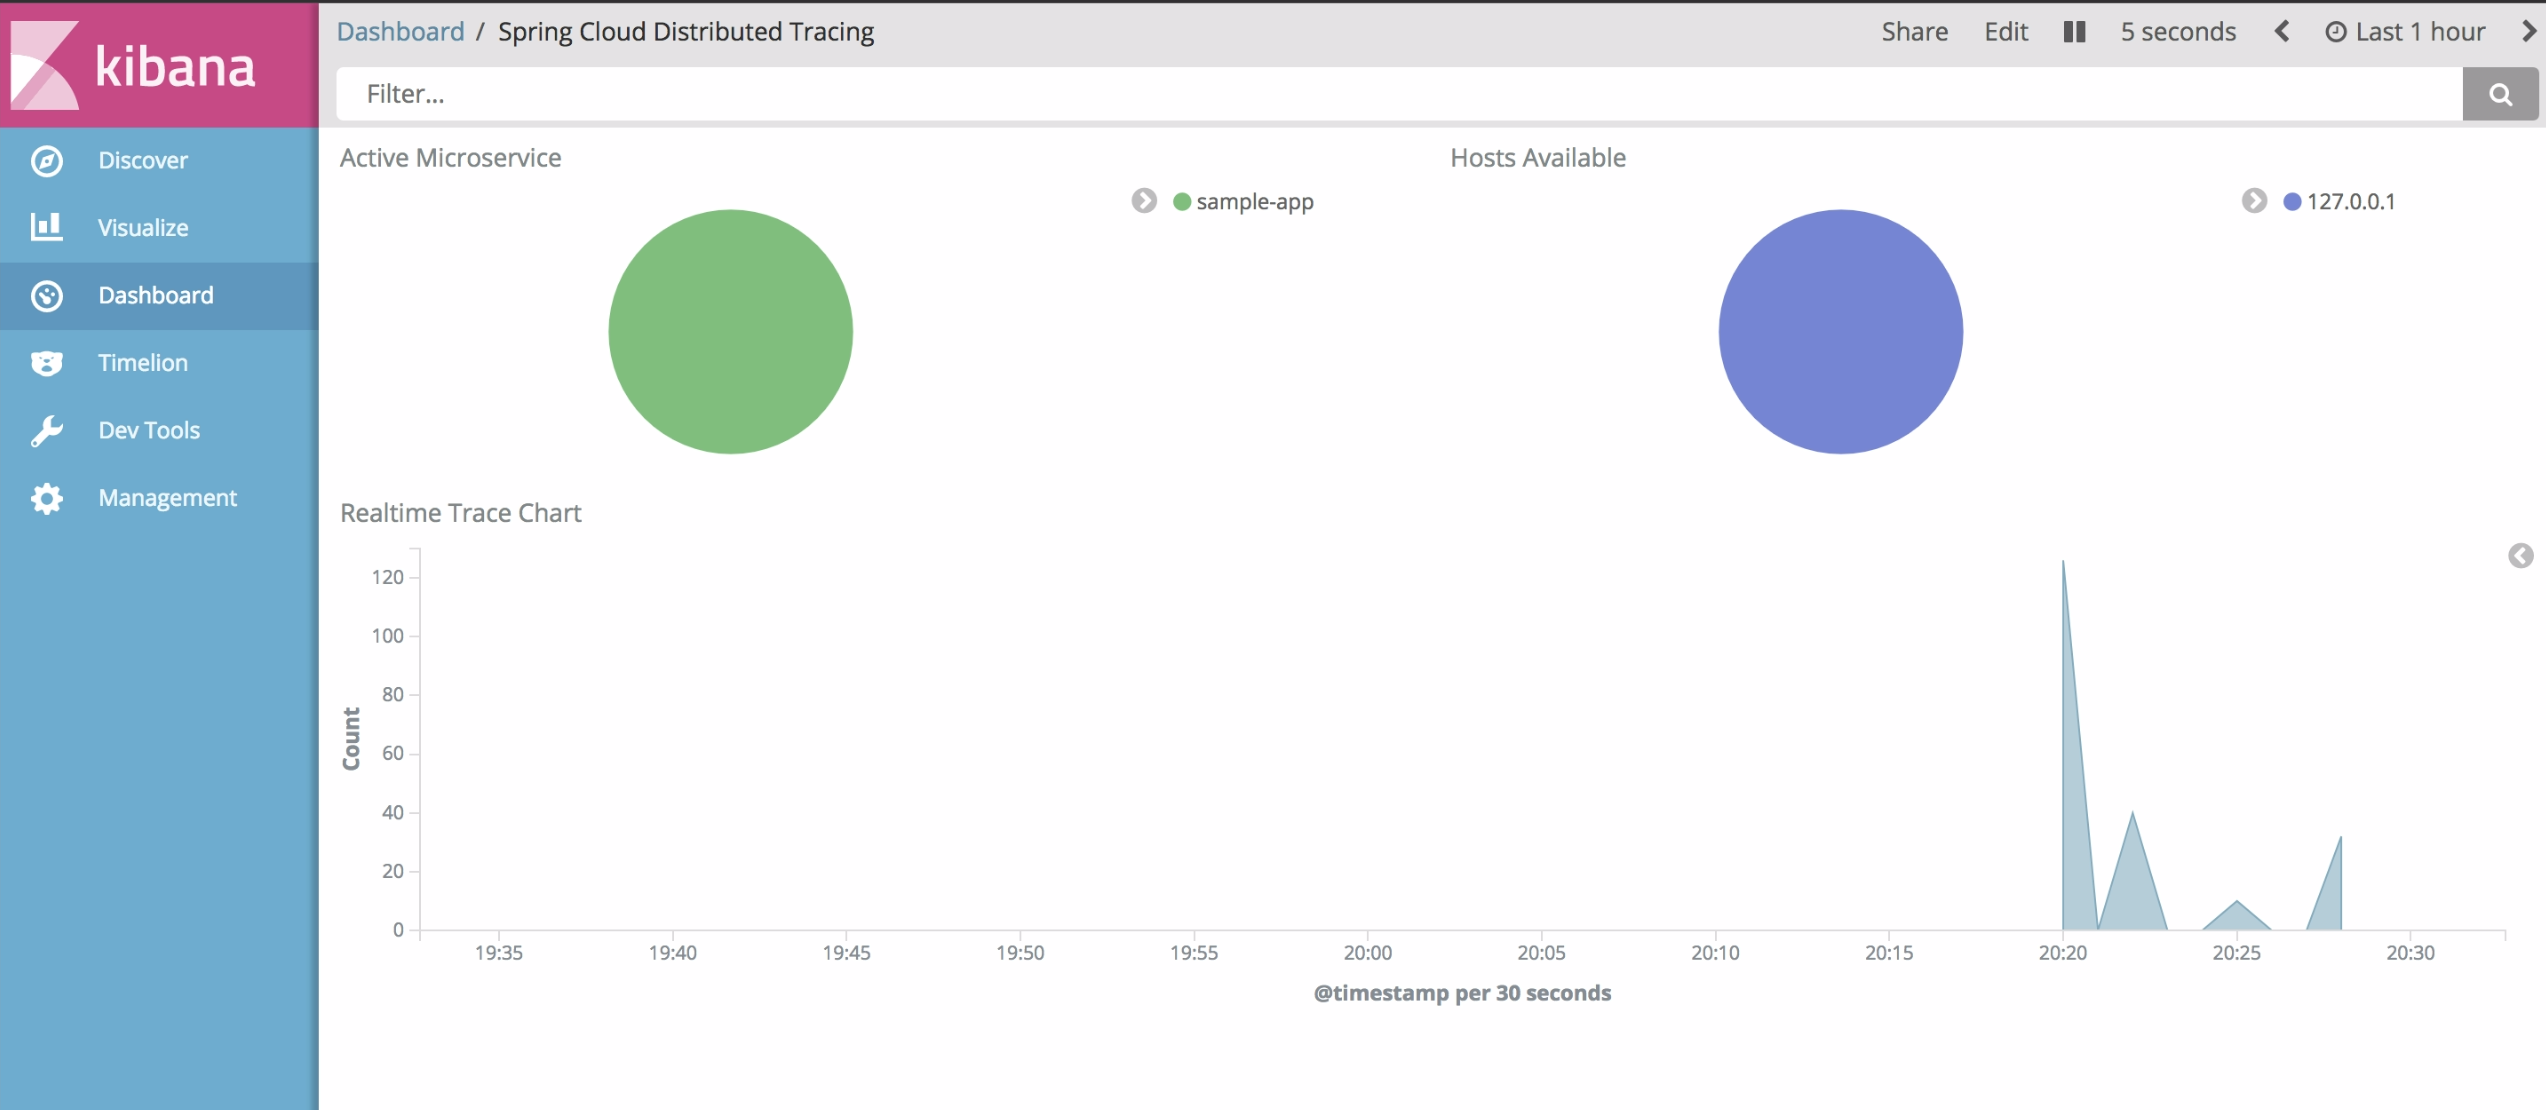Click the Kibana logo icon

point(45,65)
